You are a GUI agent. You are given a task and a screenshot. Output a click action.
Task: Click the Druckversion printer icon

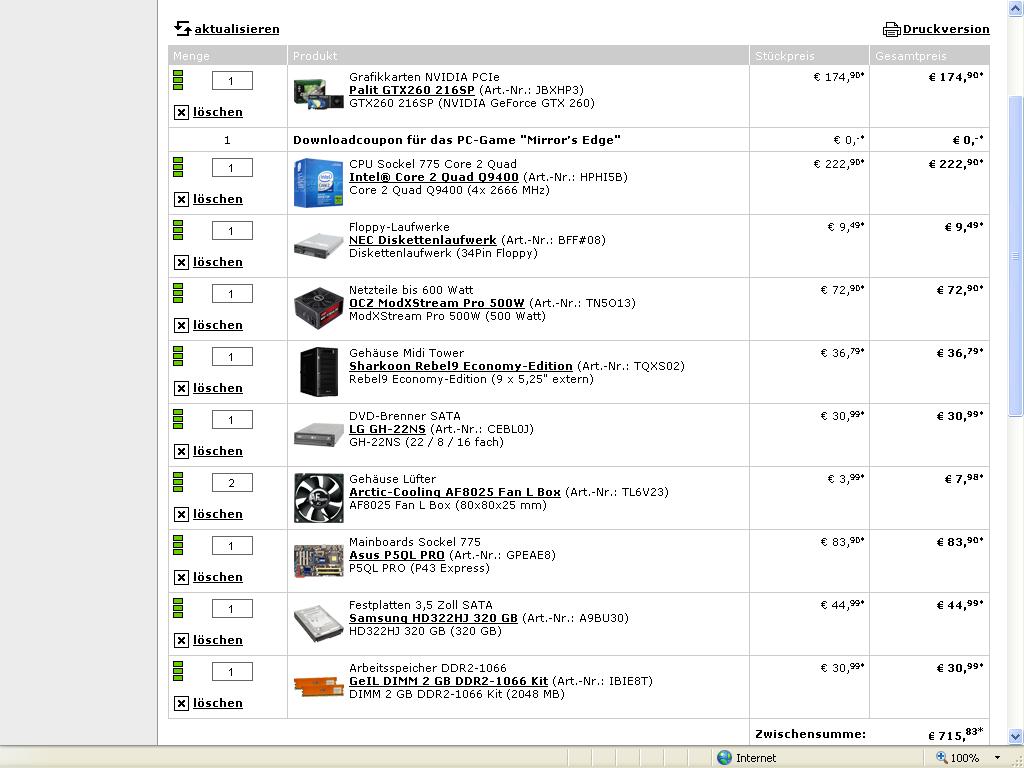pyautogui.click(x=891, y=29)
